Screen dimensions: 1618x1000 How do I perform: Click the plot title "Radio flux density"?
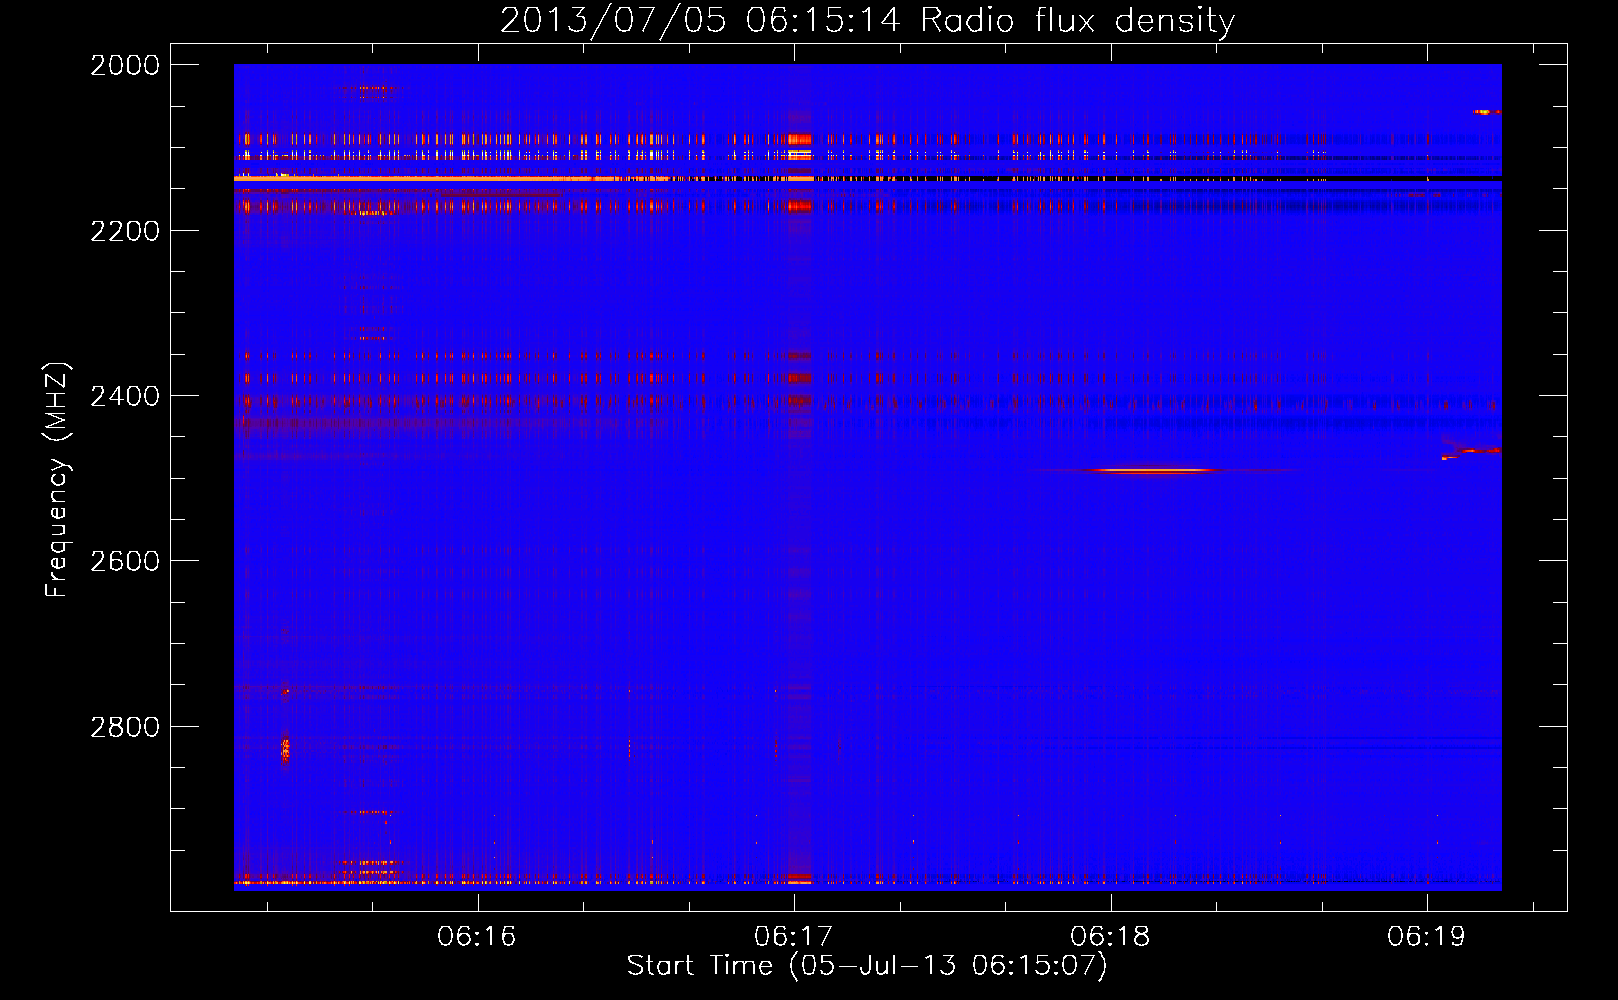click(x=1077, y=20)
